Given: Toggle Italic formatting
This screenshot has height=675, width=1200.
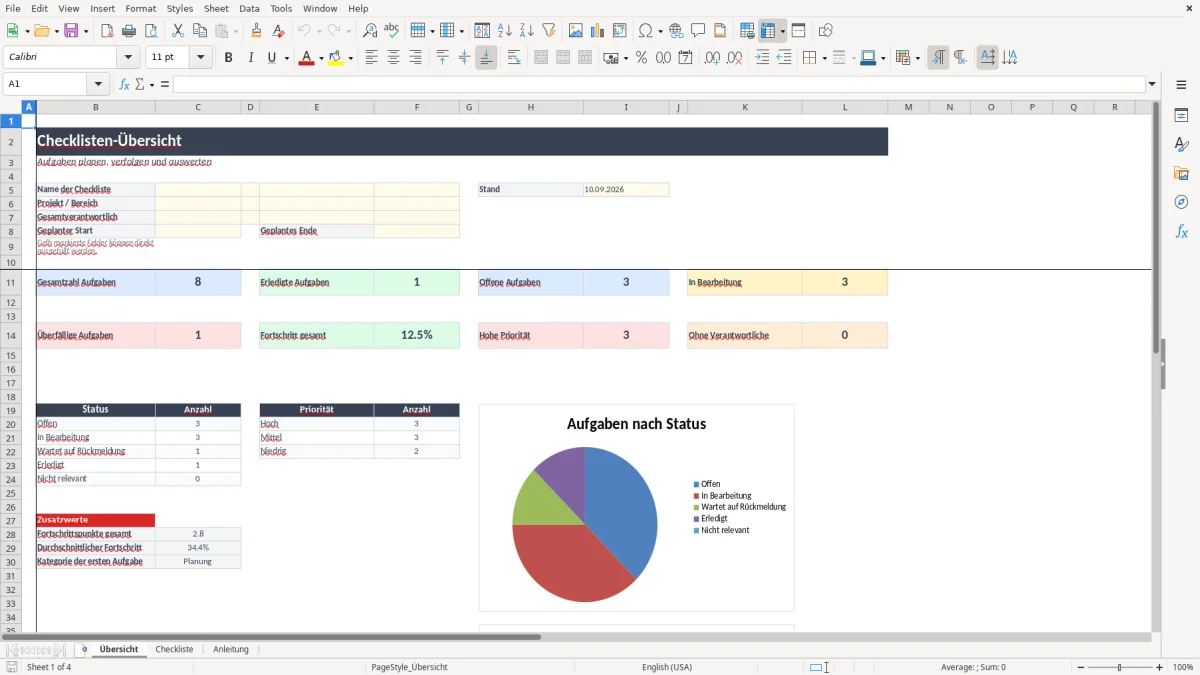Looking at the screenshot, I should [250, 58].
